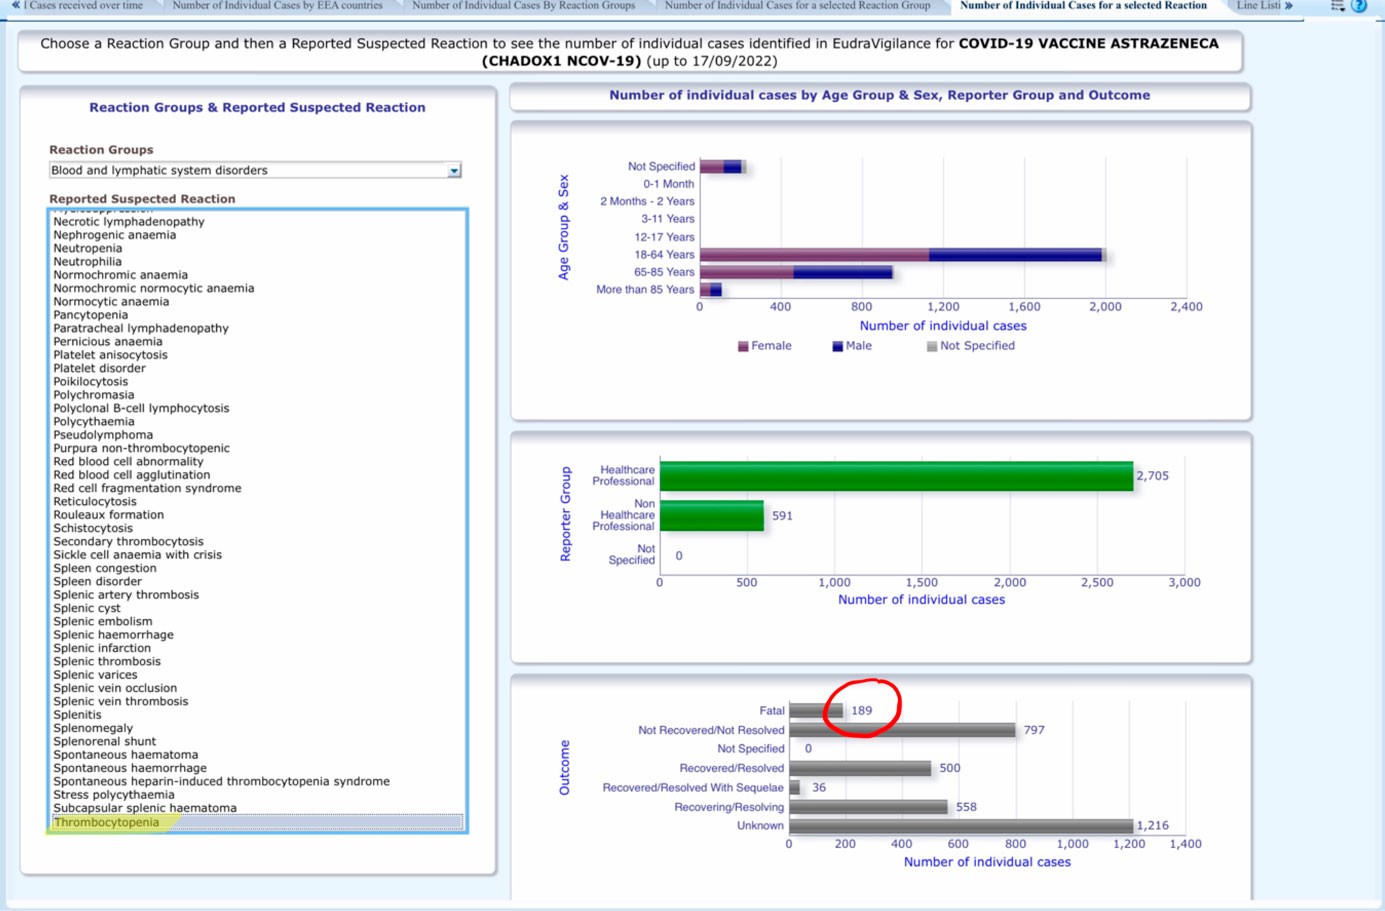The height and width of the screenshot is (911, 1385).
Task: Open the Reaction Groups dropdown arrow
Action: tap(454, 171)
